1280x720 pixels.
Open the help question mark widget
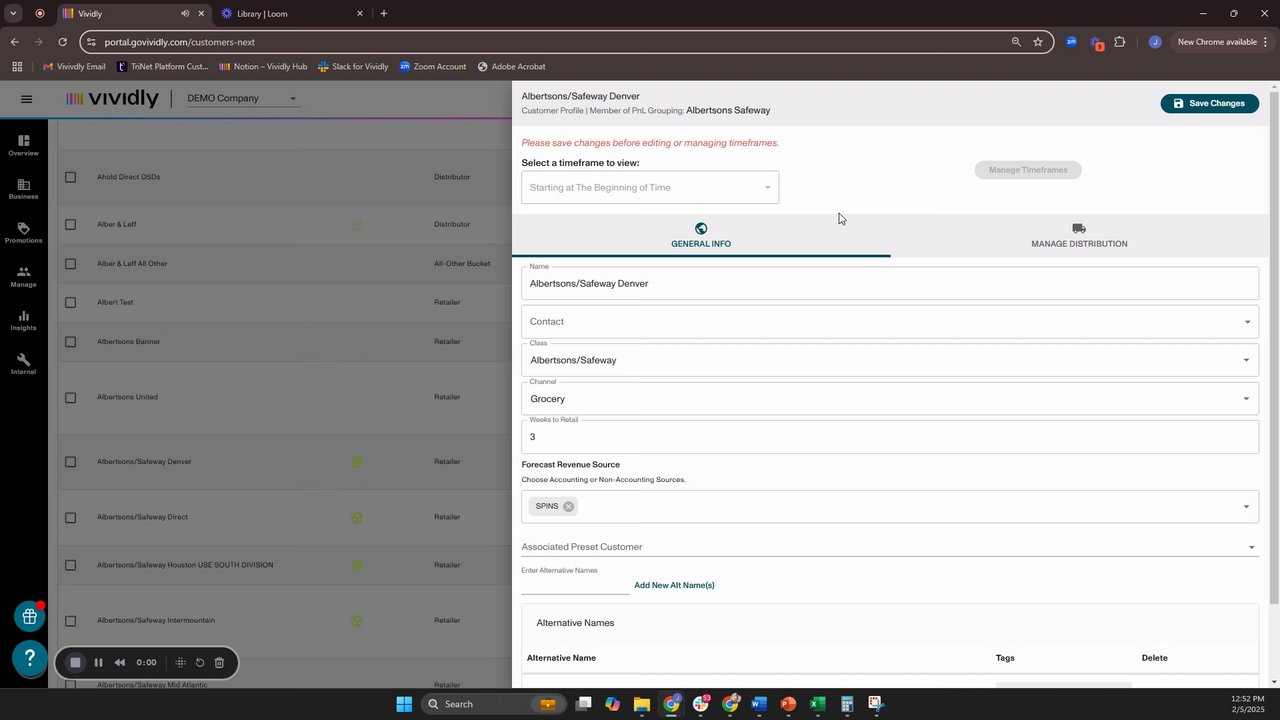[30, 657]
